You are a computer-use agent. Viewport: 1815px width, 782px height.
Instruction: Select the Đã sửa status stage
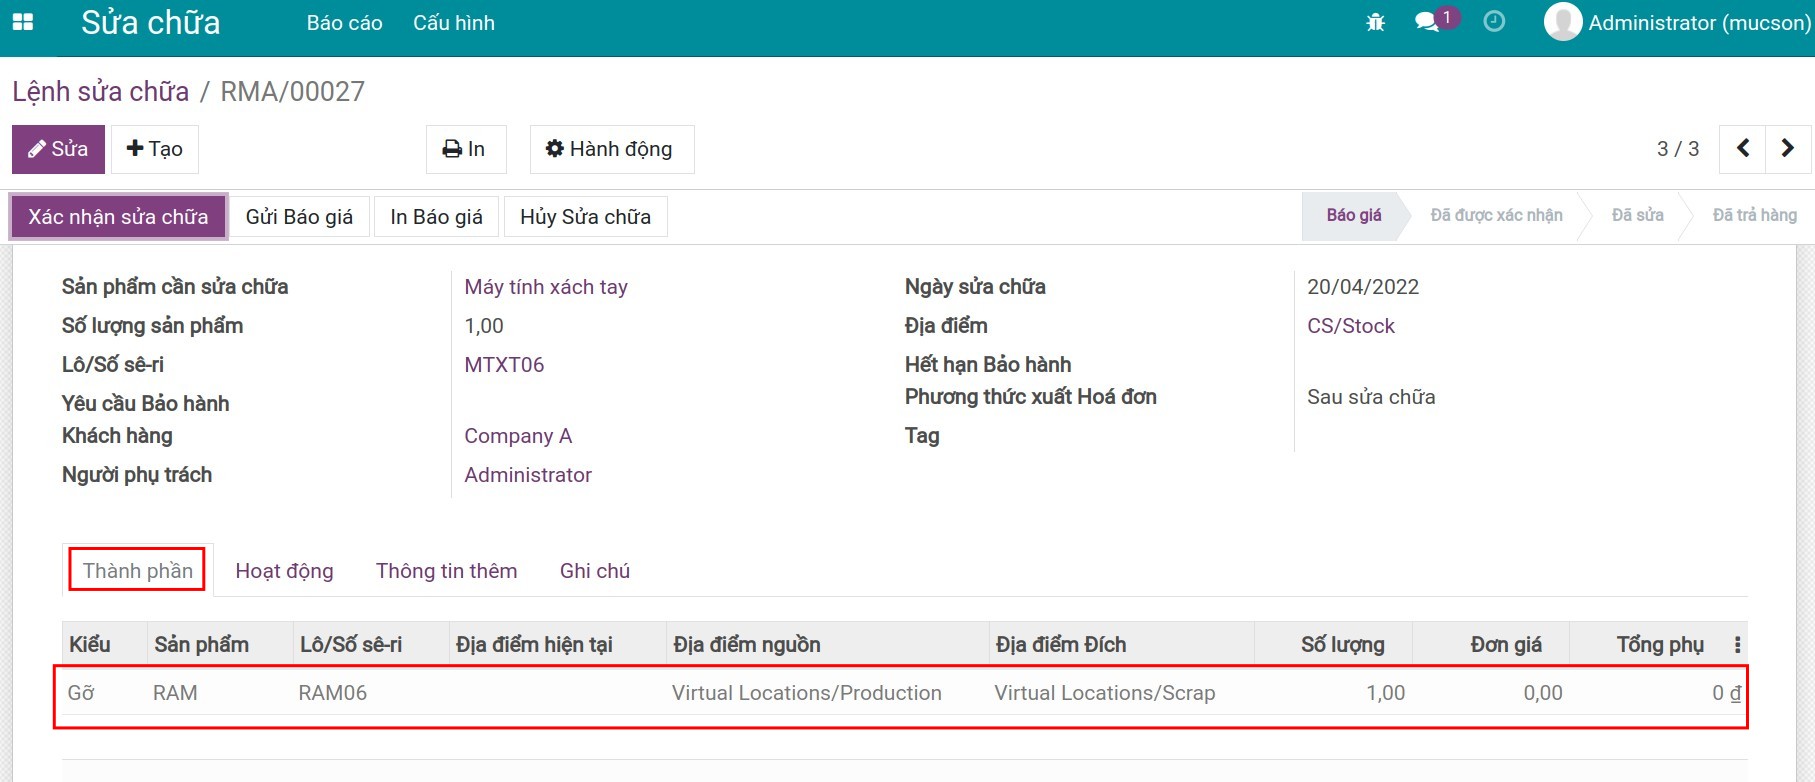[1638, 216]
